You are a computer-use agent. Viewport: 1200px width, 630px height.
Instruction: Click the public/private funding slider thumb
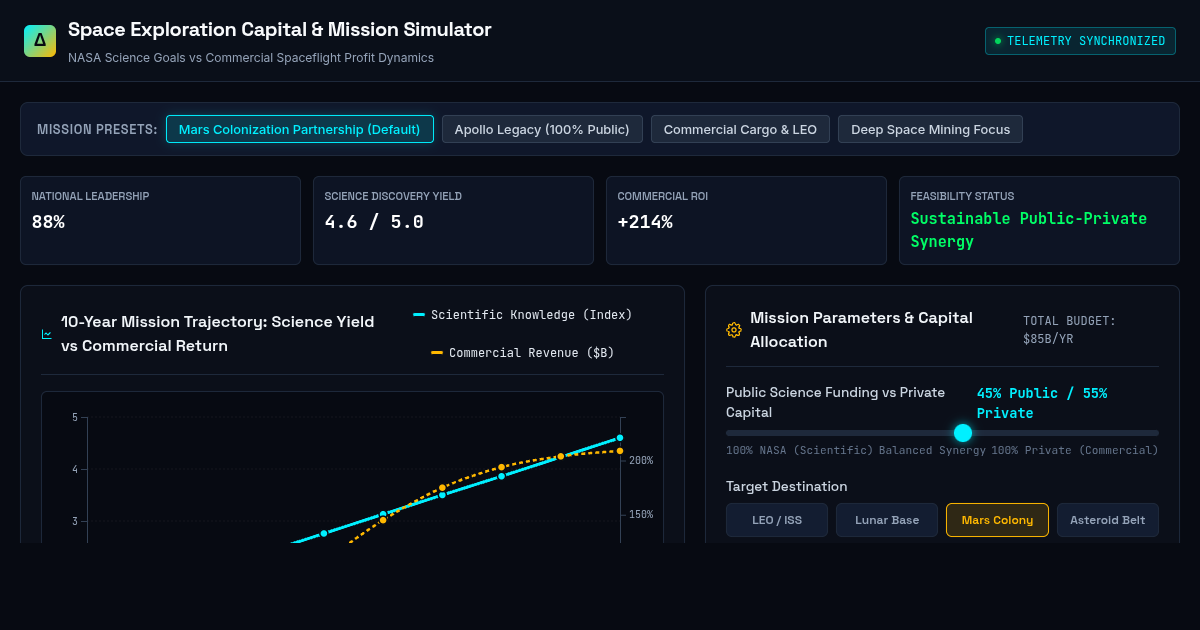963,433
